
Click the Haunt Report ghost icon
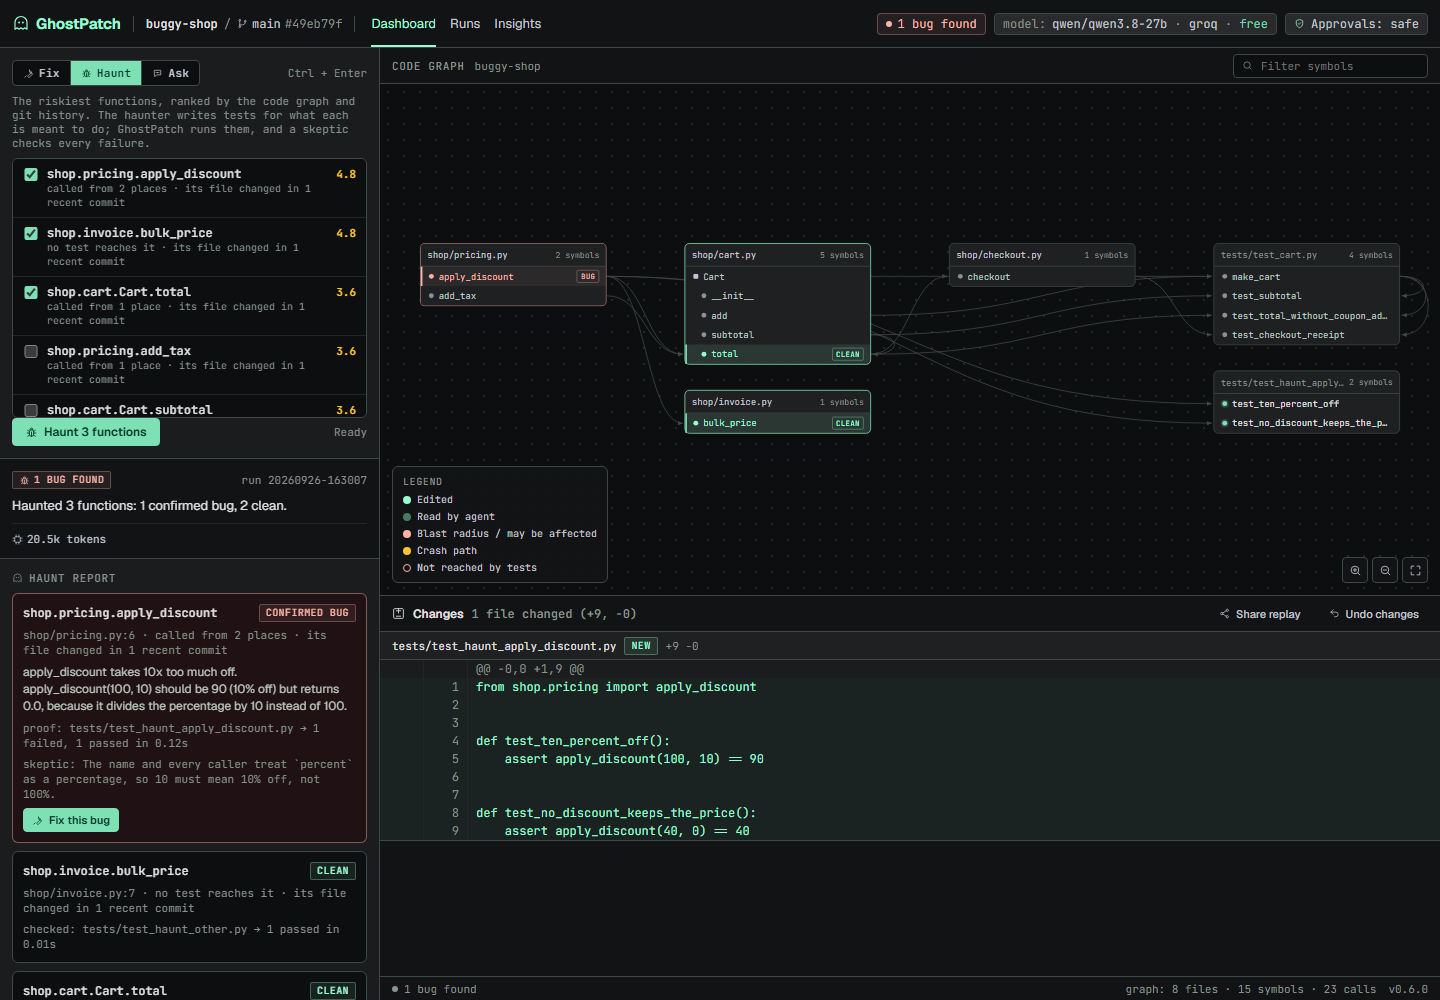click(x=18, y=578)
